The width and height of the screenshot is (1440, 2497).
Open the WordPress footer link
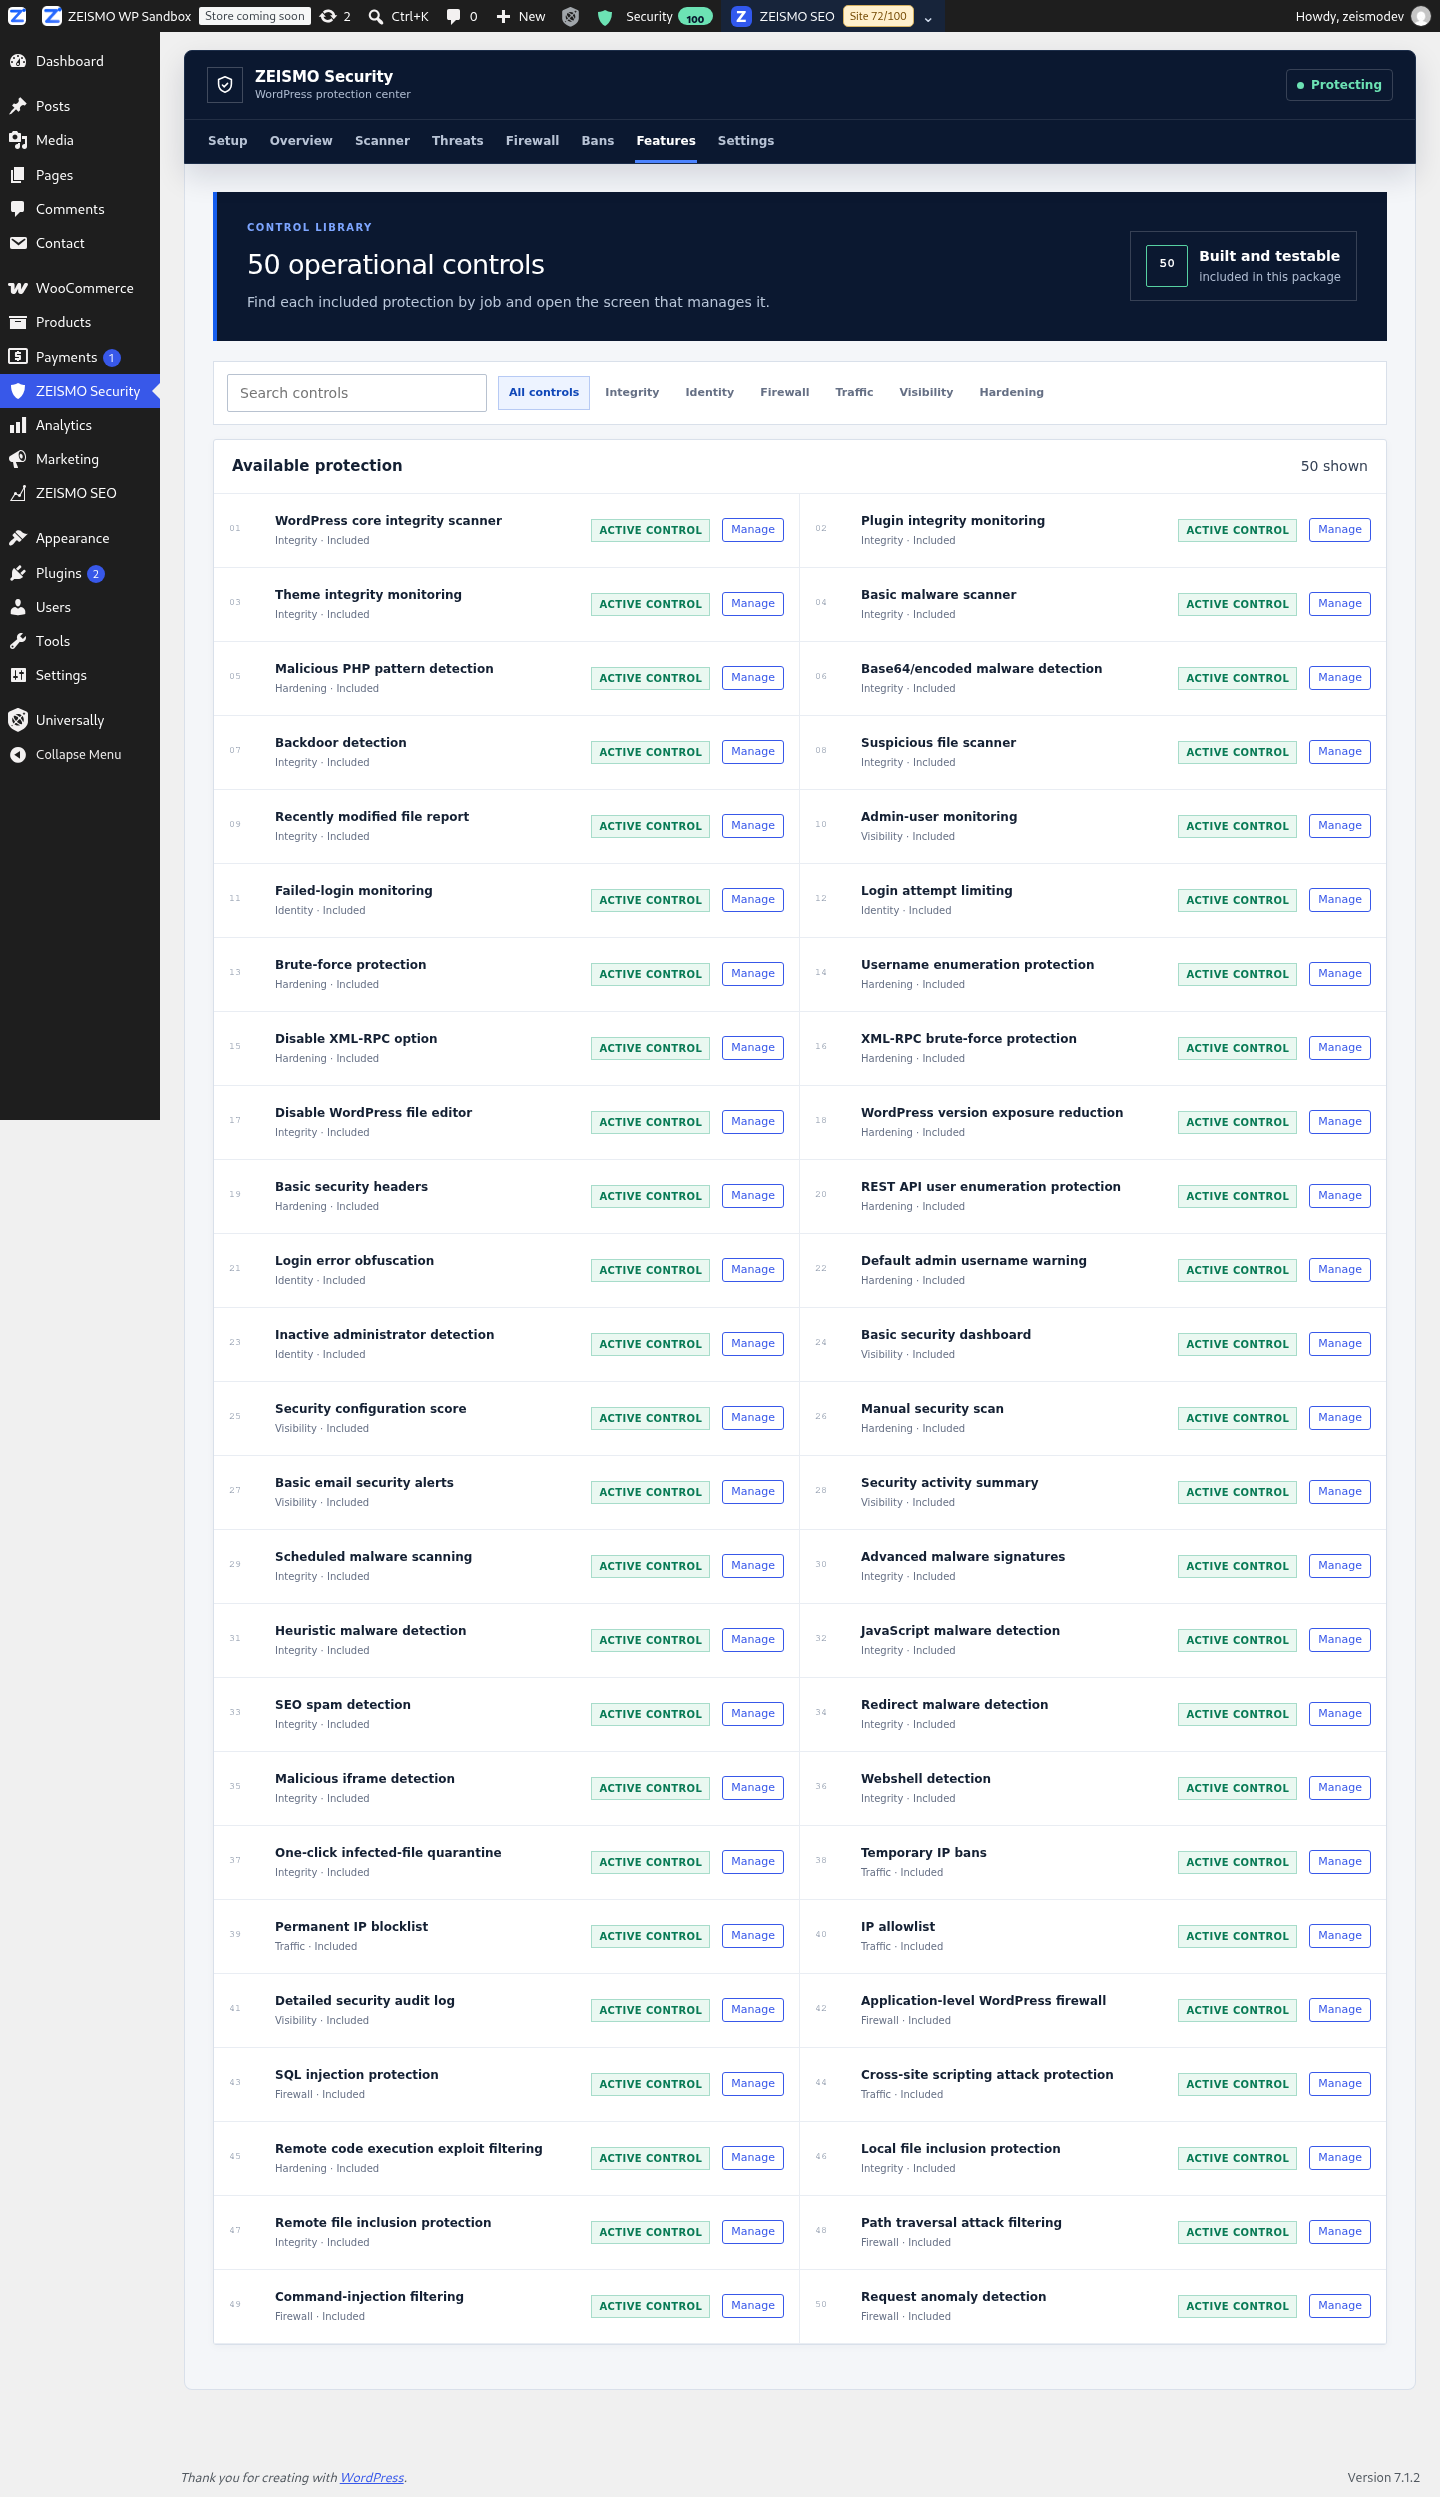pyautogui.click(x=372, y=2477)
